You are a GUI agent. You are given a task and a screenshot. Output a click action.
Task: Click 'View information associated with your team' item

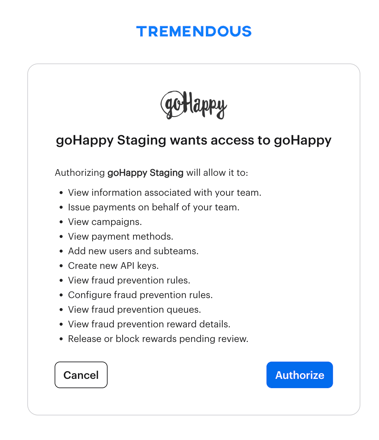(x=165, y=193)
